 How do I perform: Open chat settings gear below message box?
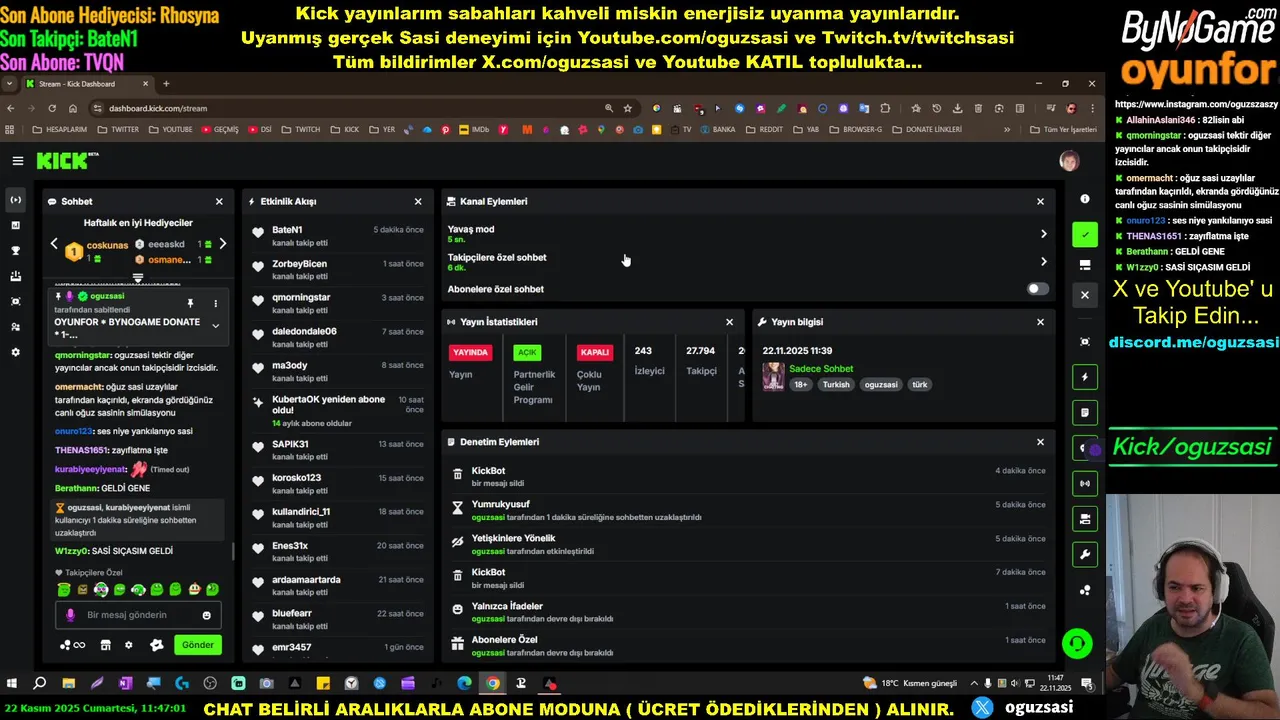click(x=128, y=645)
